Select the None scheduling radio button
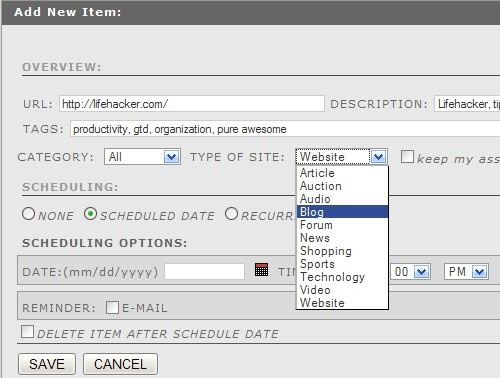 [x=28, y=214]
